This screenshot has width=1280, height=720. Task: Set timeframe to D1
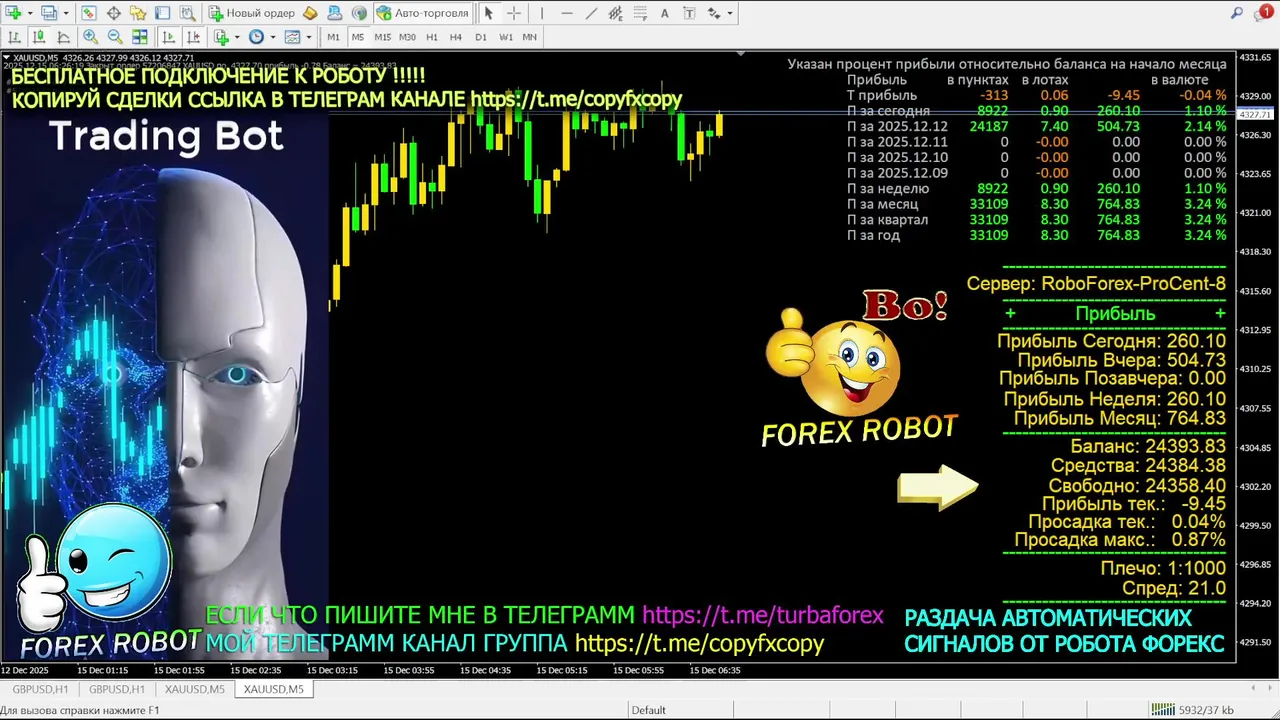(481, 37)
